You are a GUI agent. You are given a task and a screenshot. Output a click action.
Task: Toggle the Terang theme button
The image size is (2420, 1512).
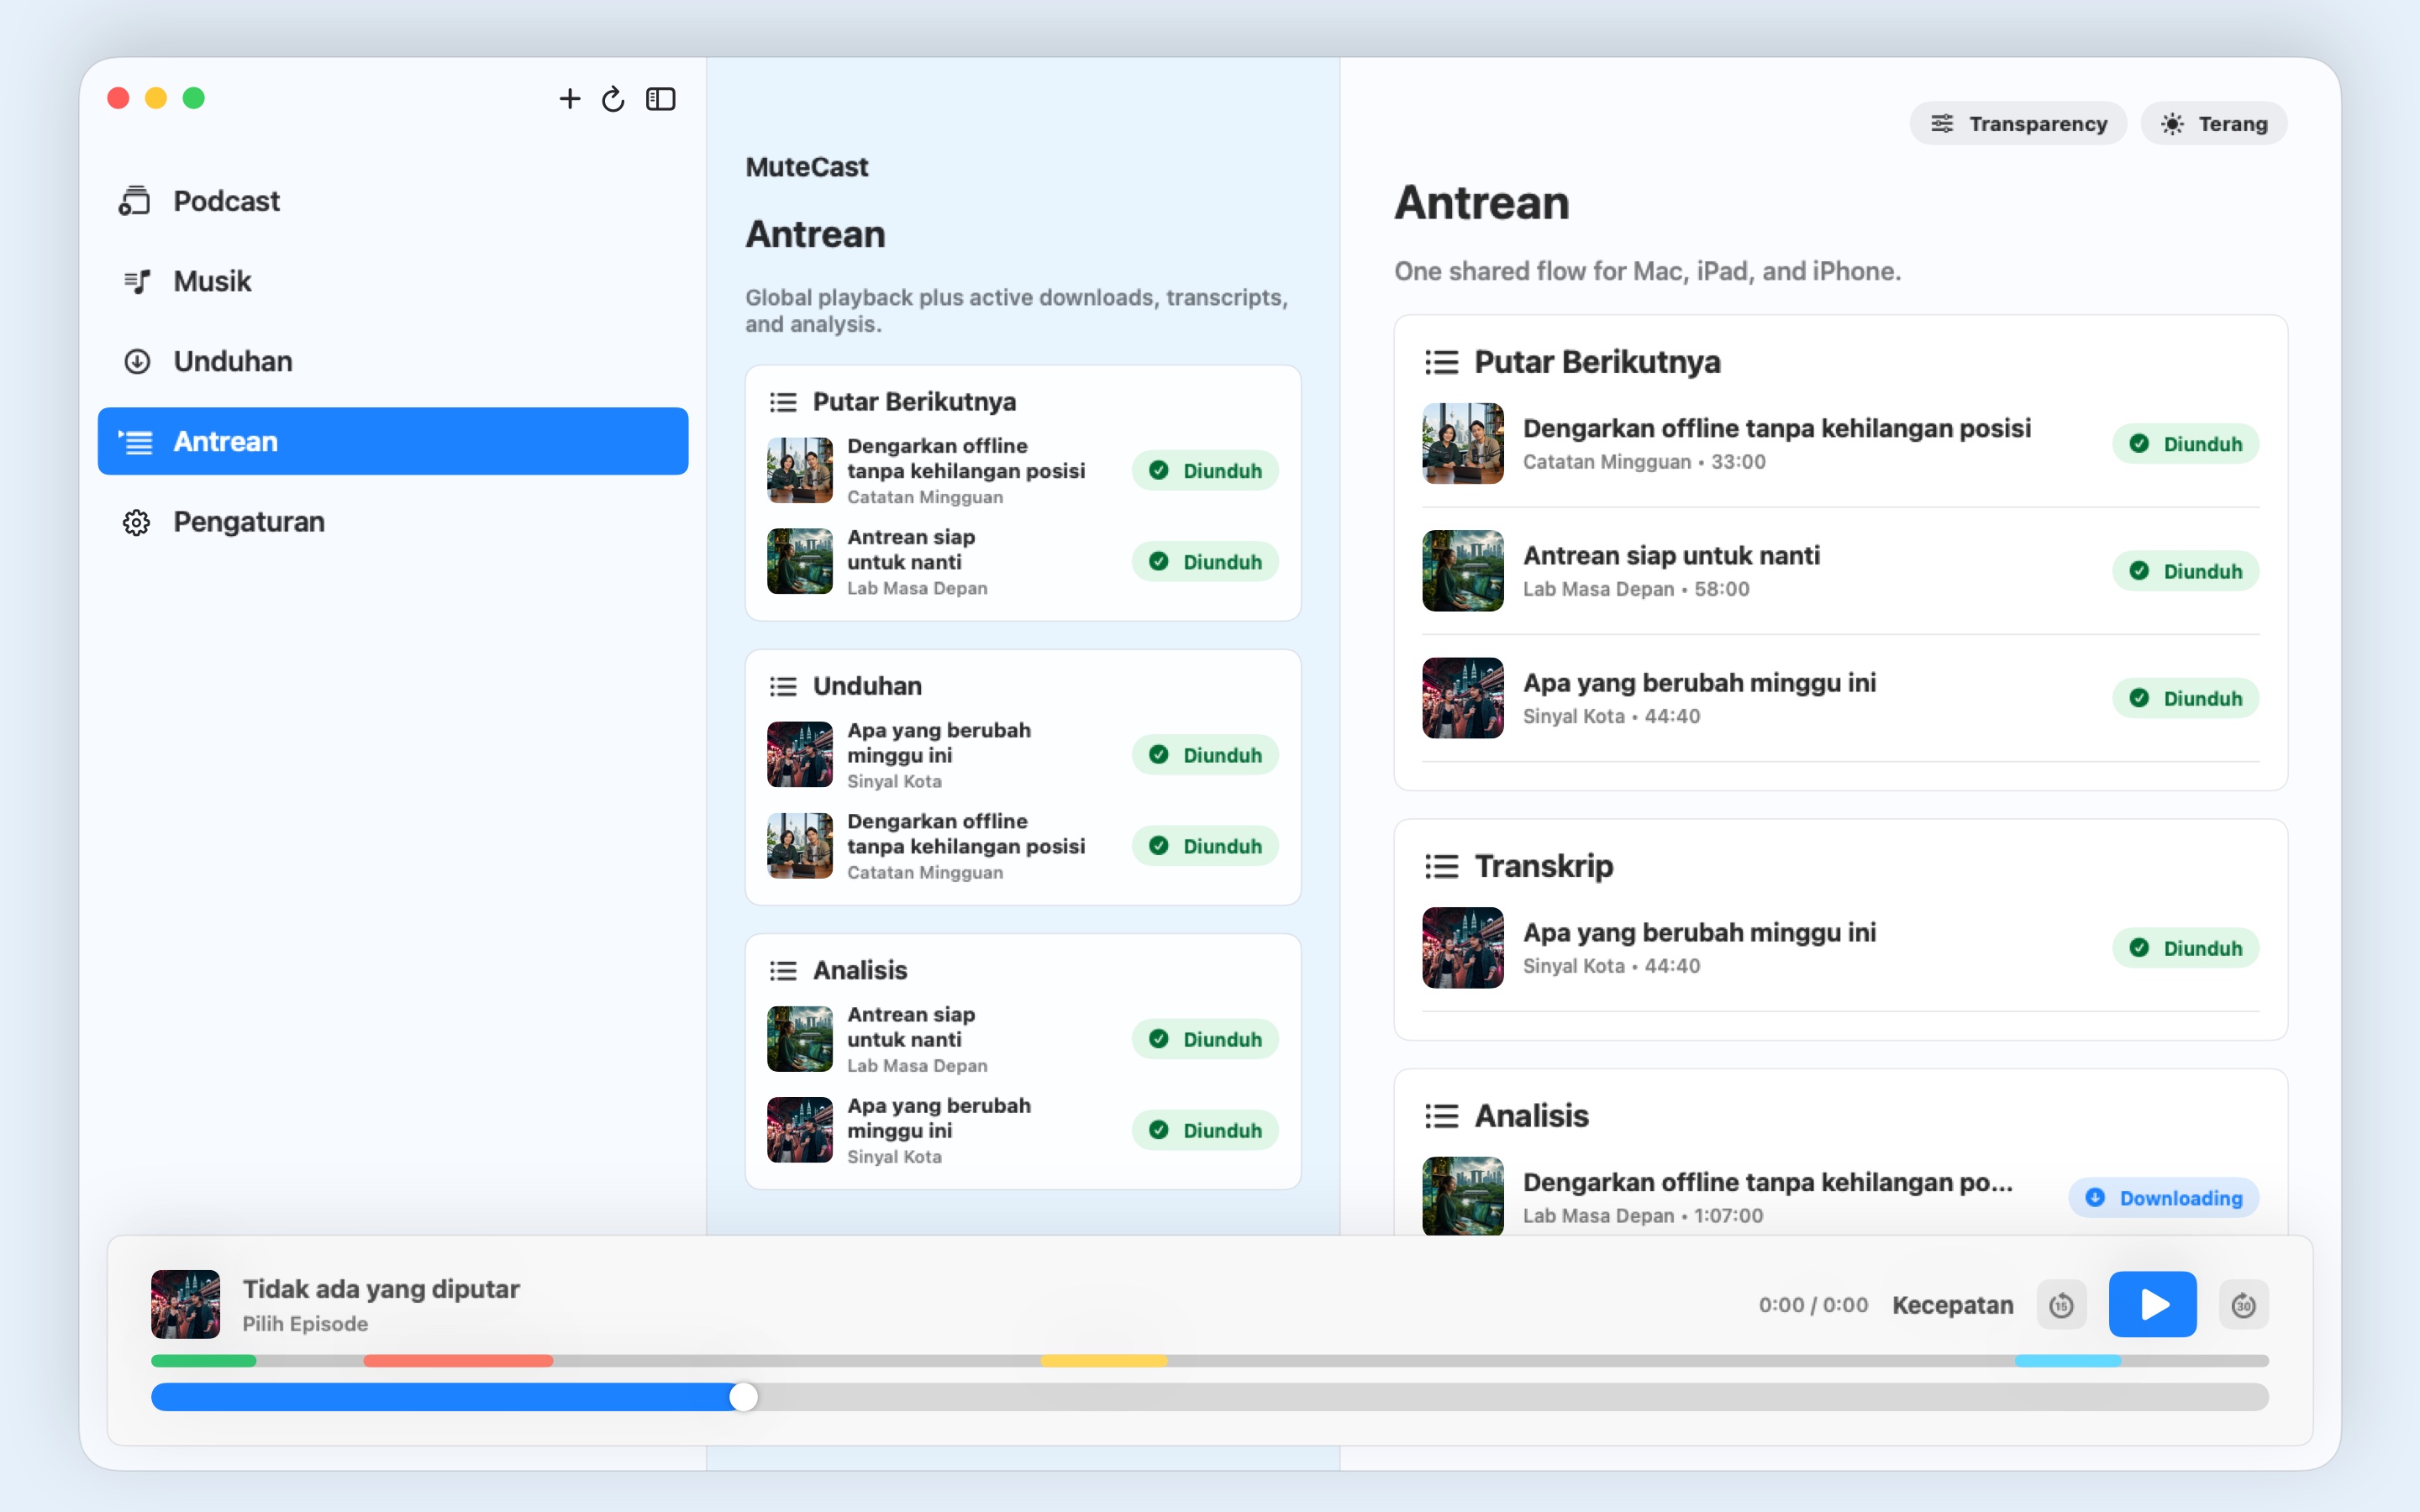pyautogui.click(x=2214, y=123)
